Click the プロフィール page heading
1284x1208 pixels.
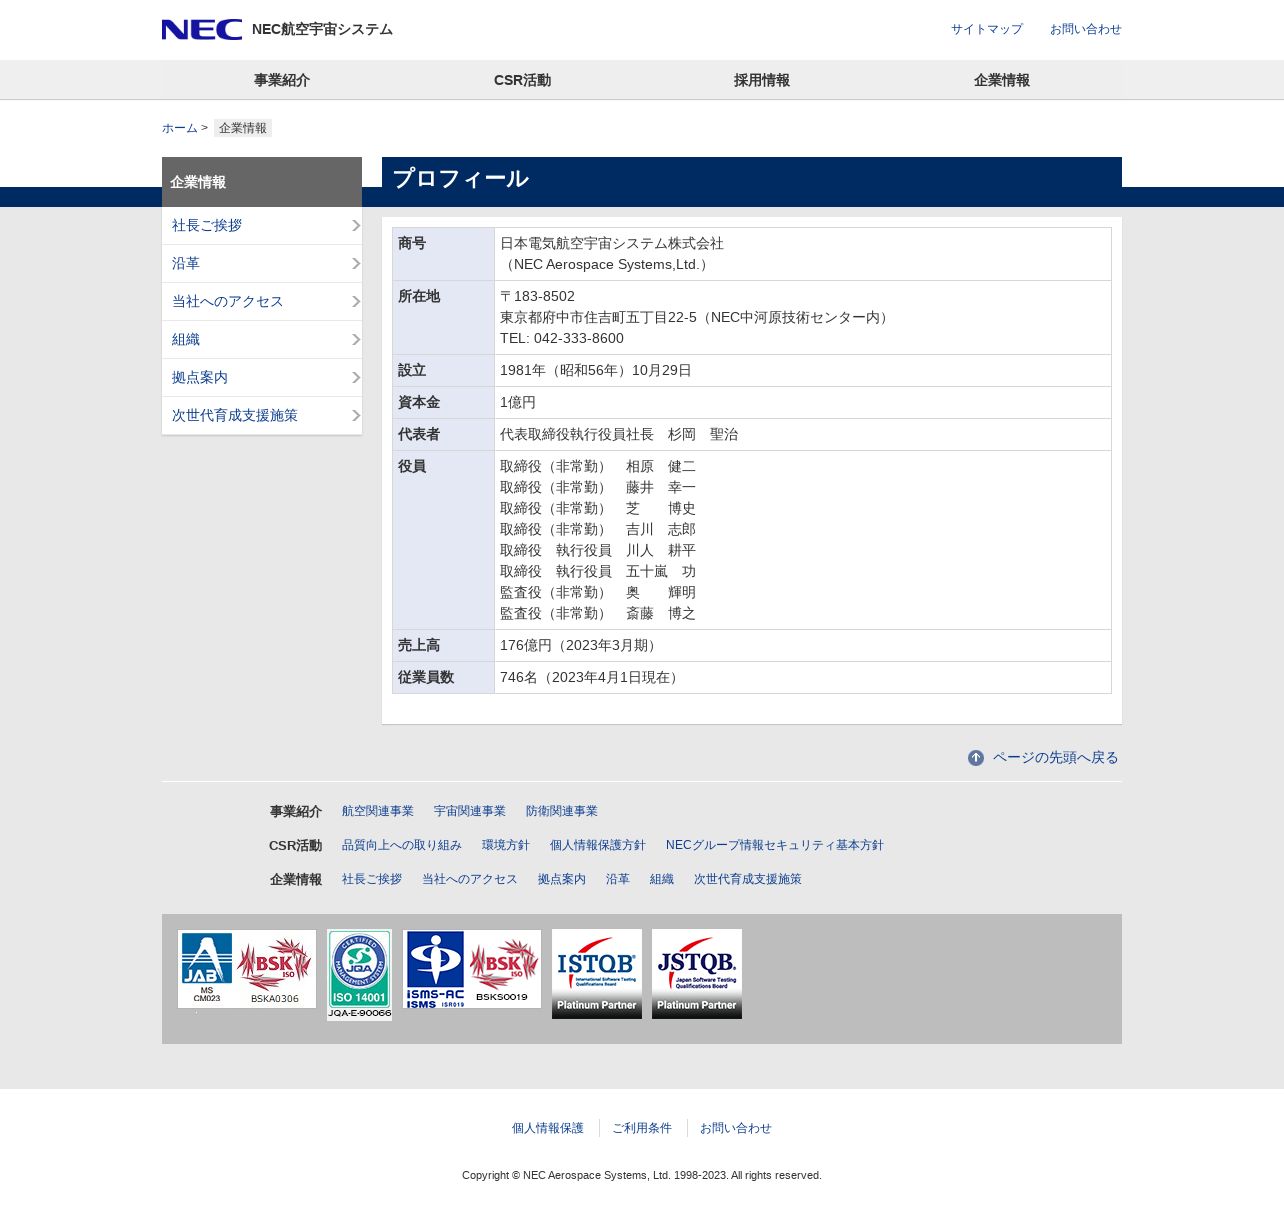coord(460,179)
